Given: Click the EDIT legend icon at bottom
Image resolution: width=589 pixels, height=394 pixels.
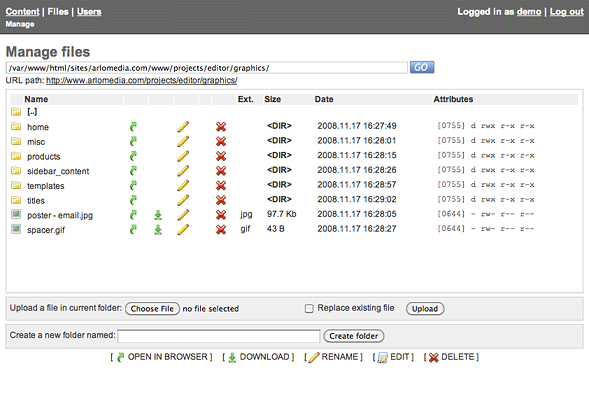Looking at the screenshot, I should [382, 358].
